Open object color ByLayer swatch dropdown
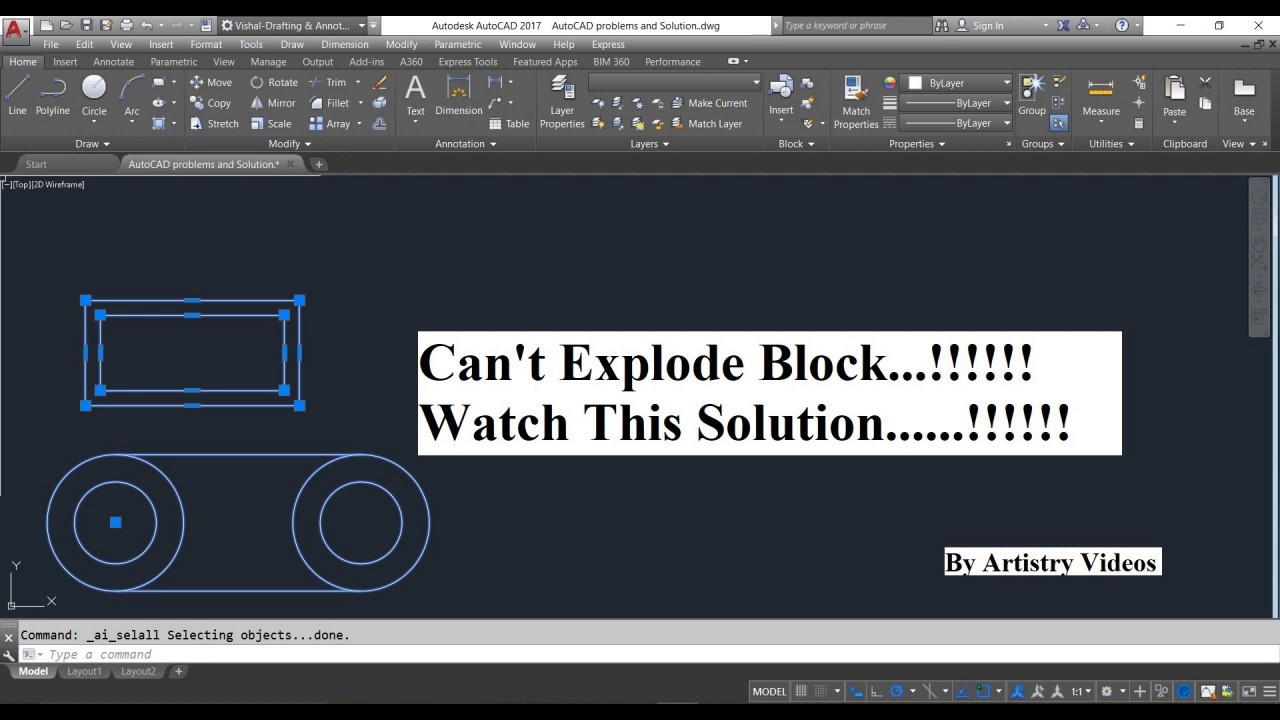Screen dimensions: 1280x720 pos(958,83)
